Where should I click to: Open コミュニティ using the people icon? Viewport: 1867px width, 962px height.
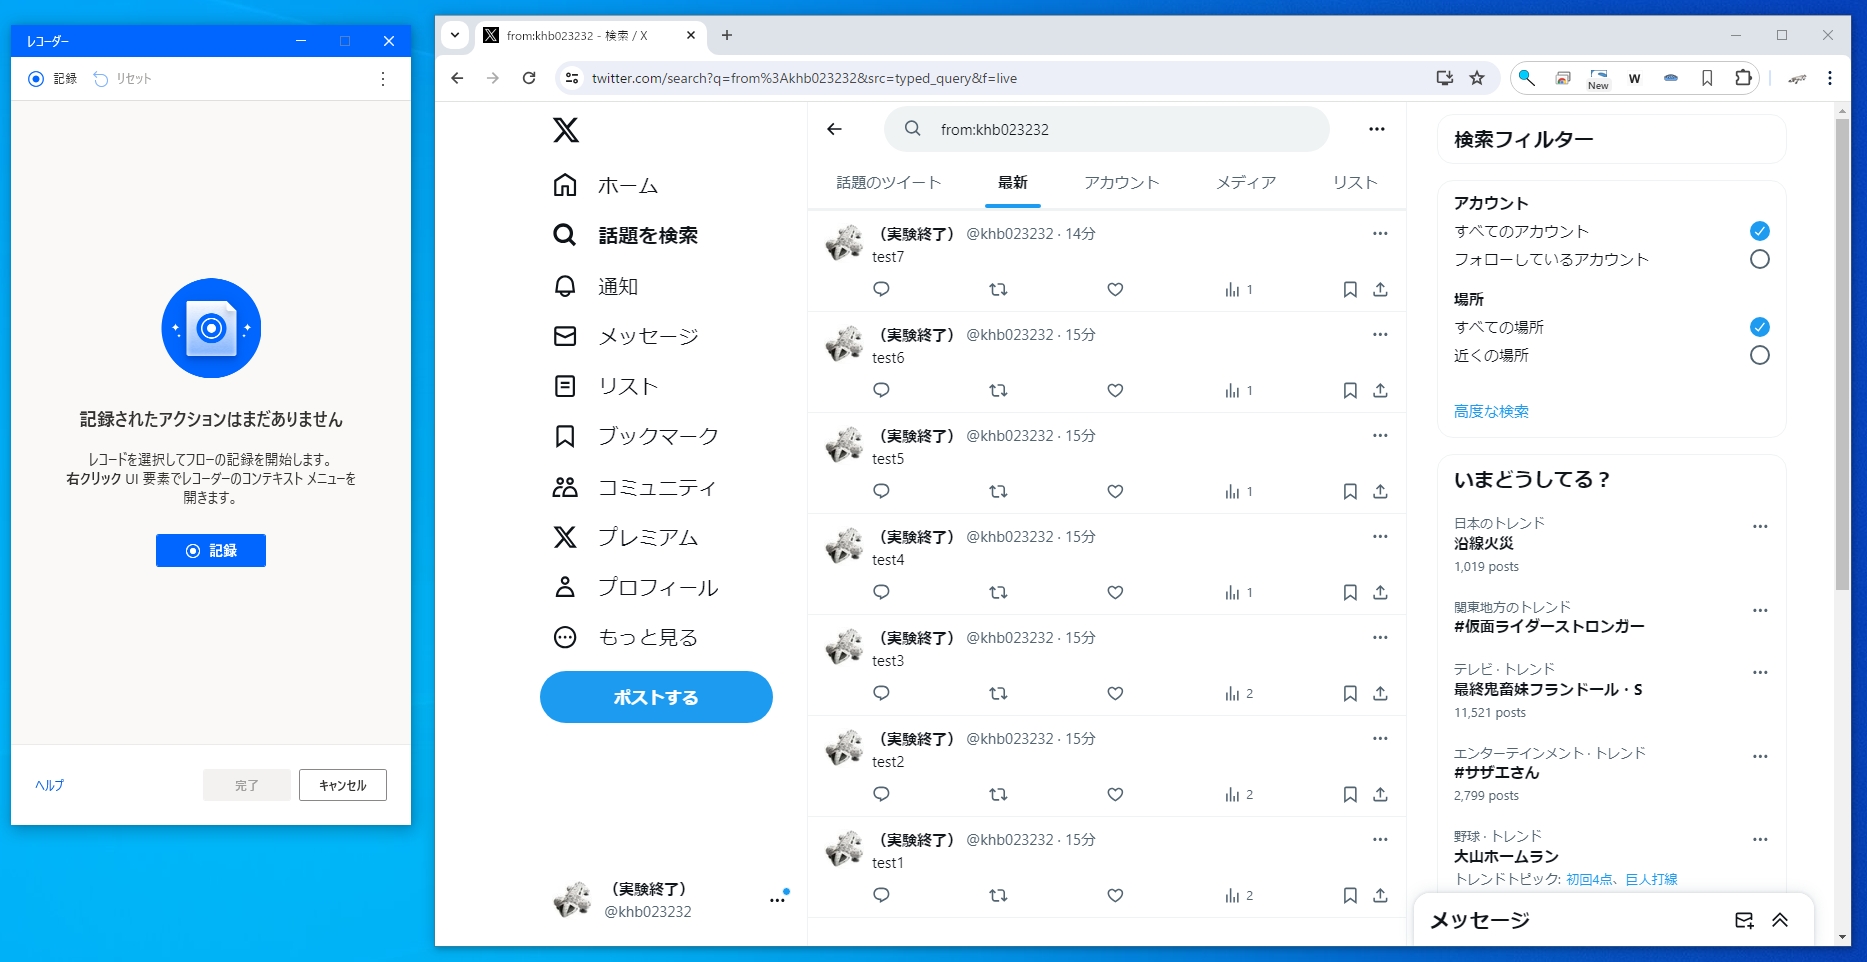pos(565,487)
